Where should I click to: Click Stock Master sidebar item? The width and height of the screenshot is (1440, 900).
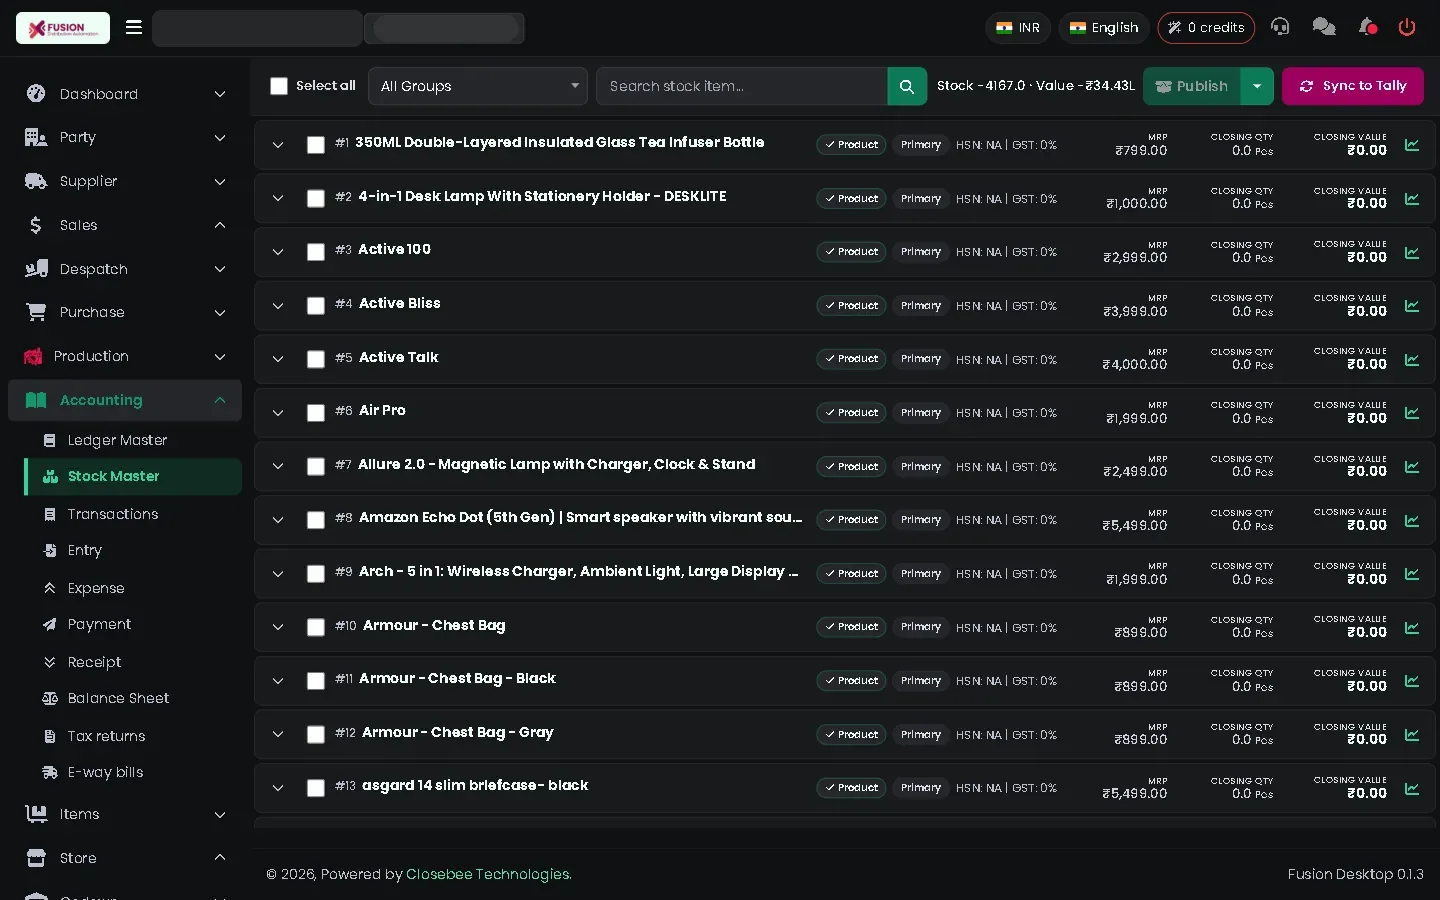(133, 477)
